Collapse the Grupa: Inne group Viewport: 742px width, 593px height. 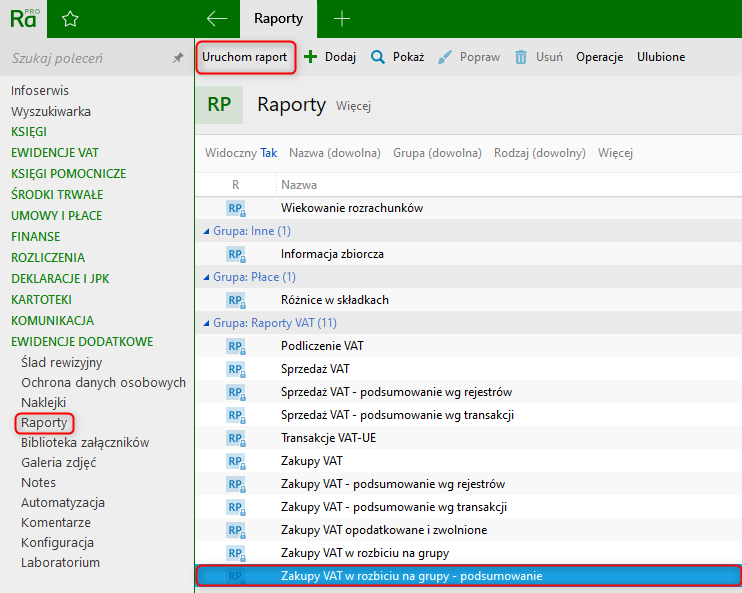click(x=205, y=231)
